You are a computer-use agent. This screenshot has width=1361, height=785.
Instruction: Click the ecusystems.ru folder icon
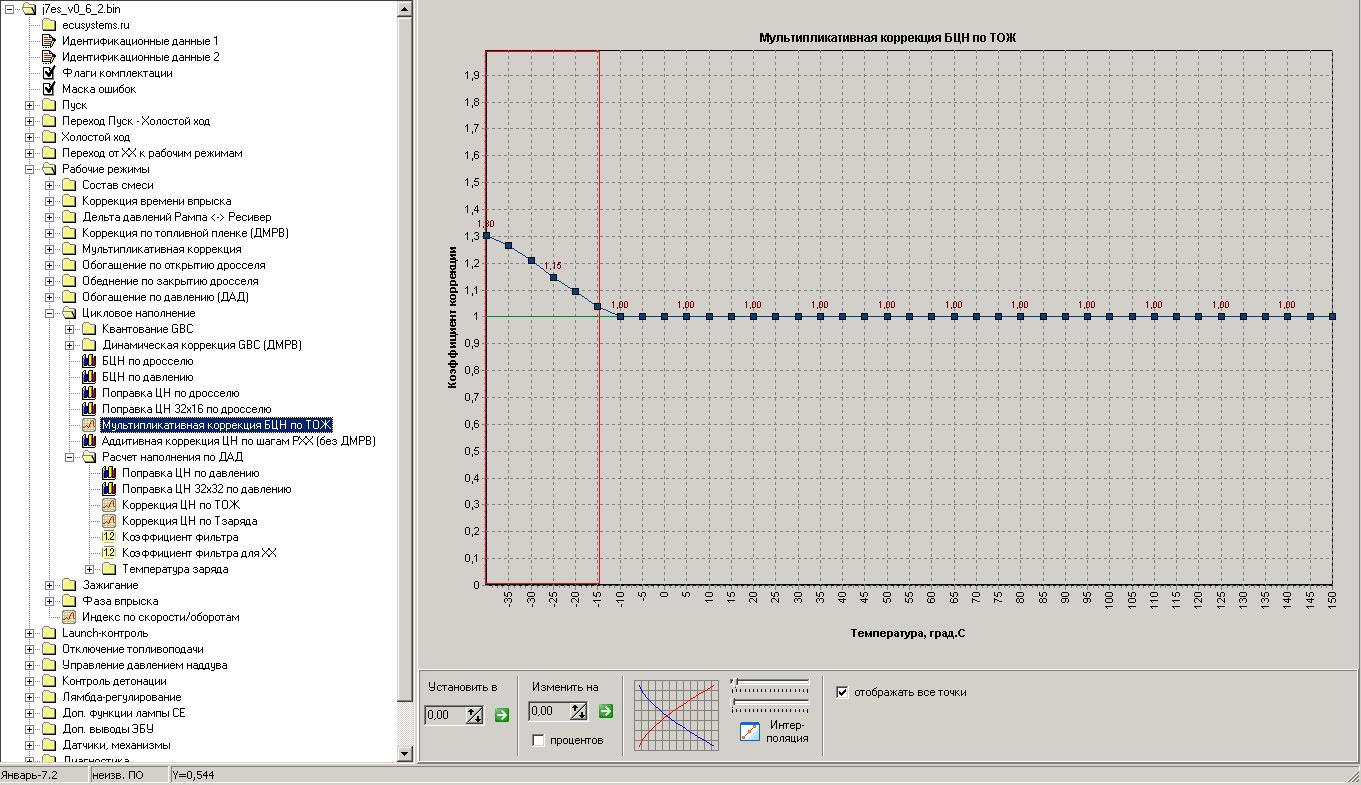pos(48,25)
